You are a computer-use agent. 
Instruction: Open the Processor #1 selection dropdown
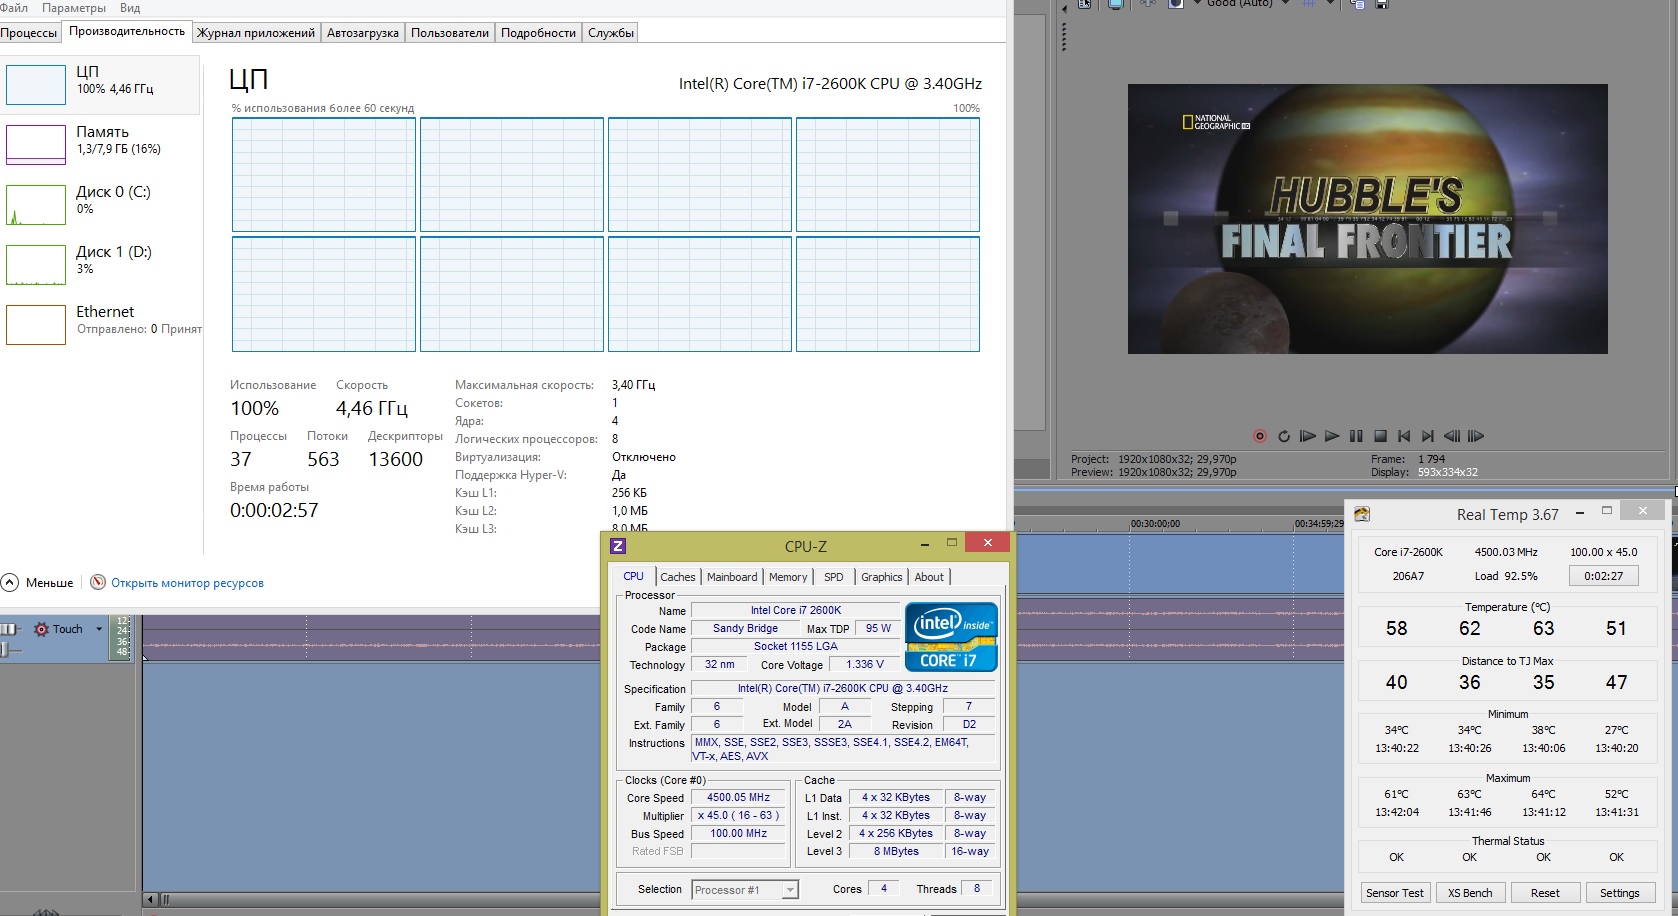point(790,890)
